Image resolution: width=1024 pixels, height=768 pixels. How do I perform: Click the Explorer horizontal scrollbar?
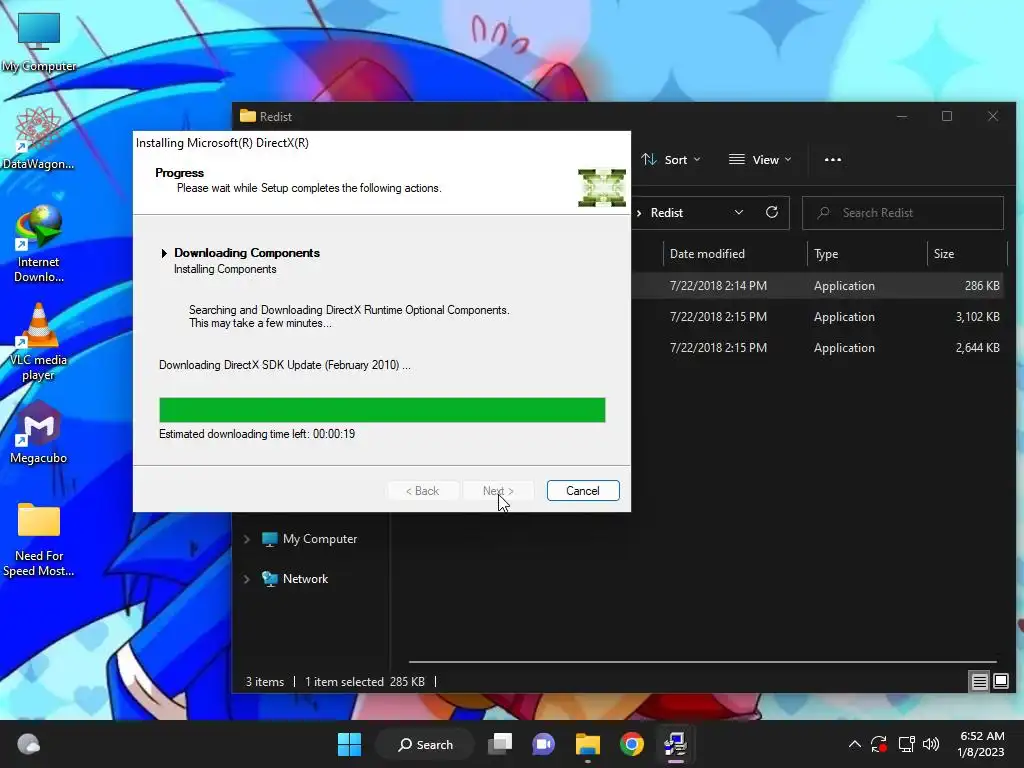[x=703, y=662]
